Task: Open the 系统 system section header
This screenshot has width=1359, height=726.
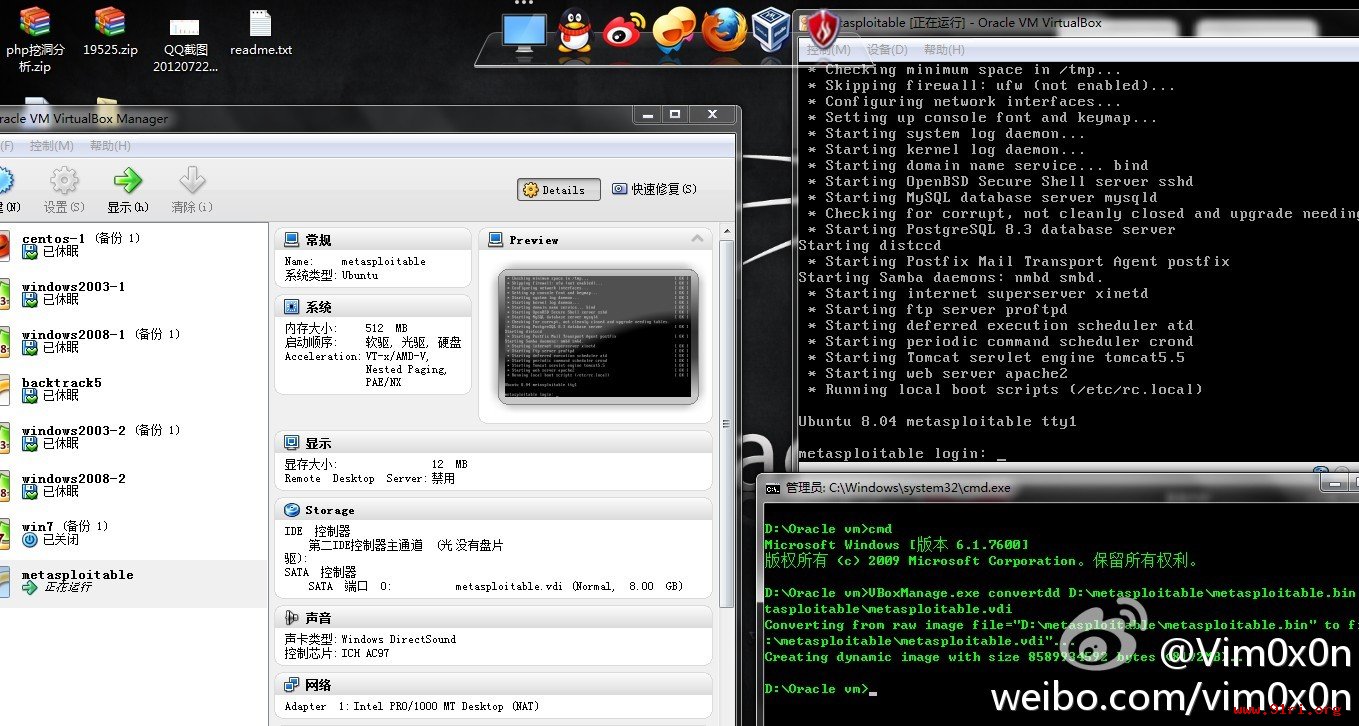Action: click(372, 307)
